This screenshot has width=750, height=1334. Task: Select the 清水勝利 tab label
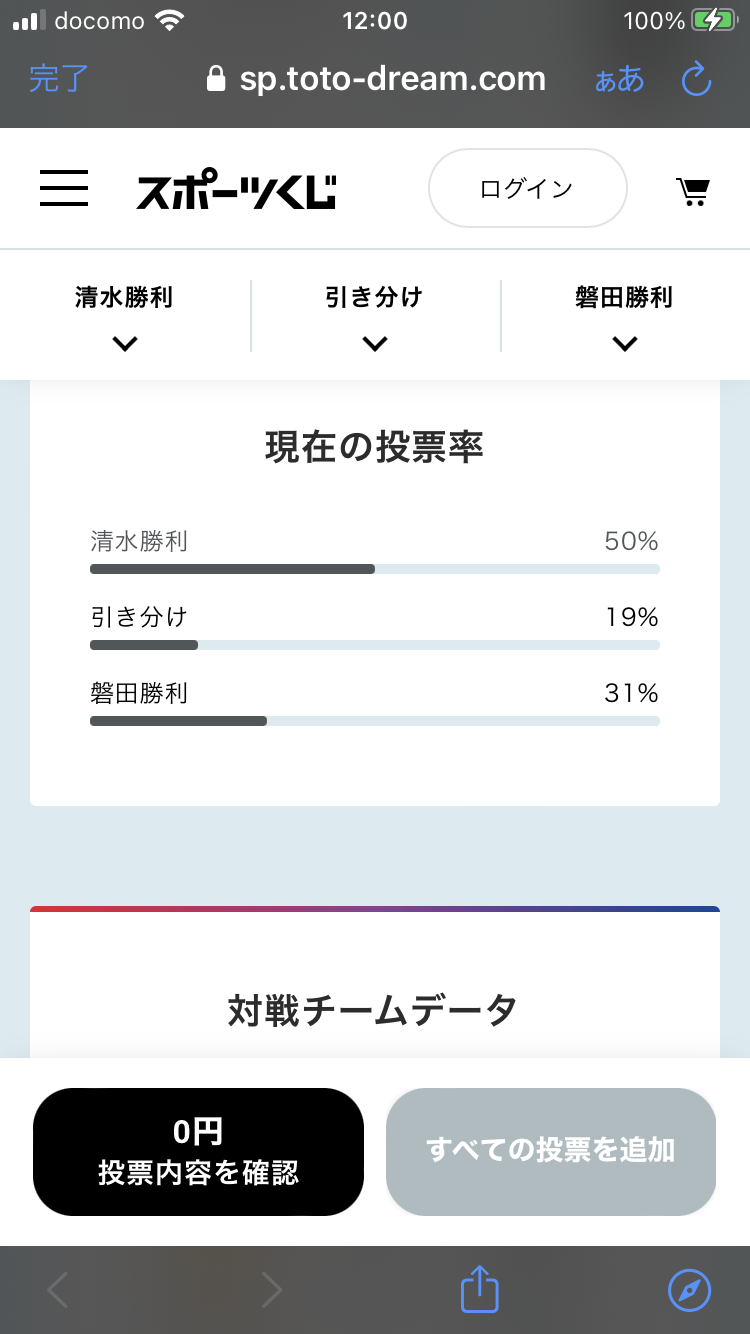pyautogui.click(x=124, y=297)
